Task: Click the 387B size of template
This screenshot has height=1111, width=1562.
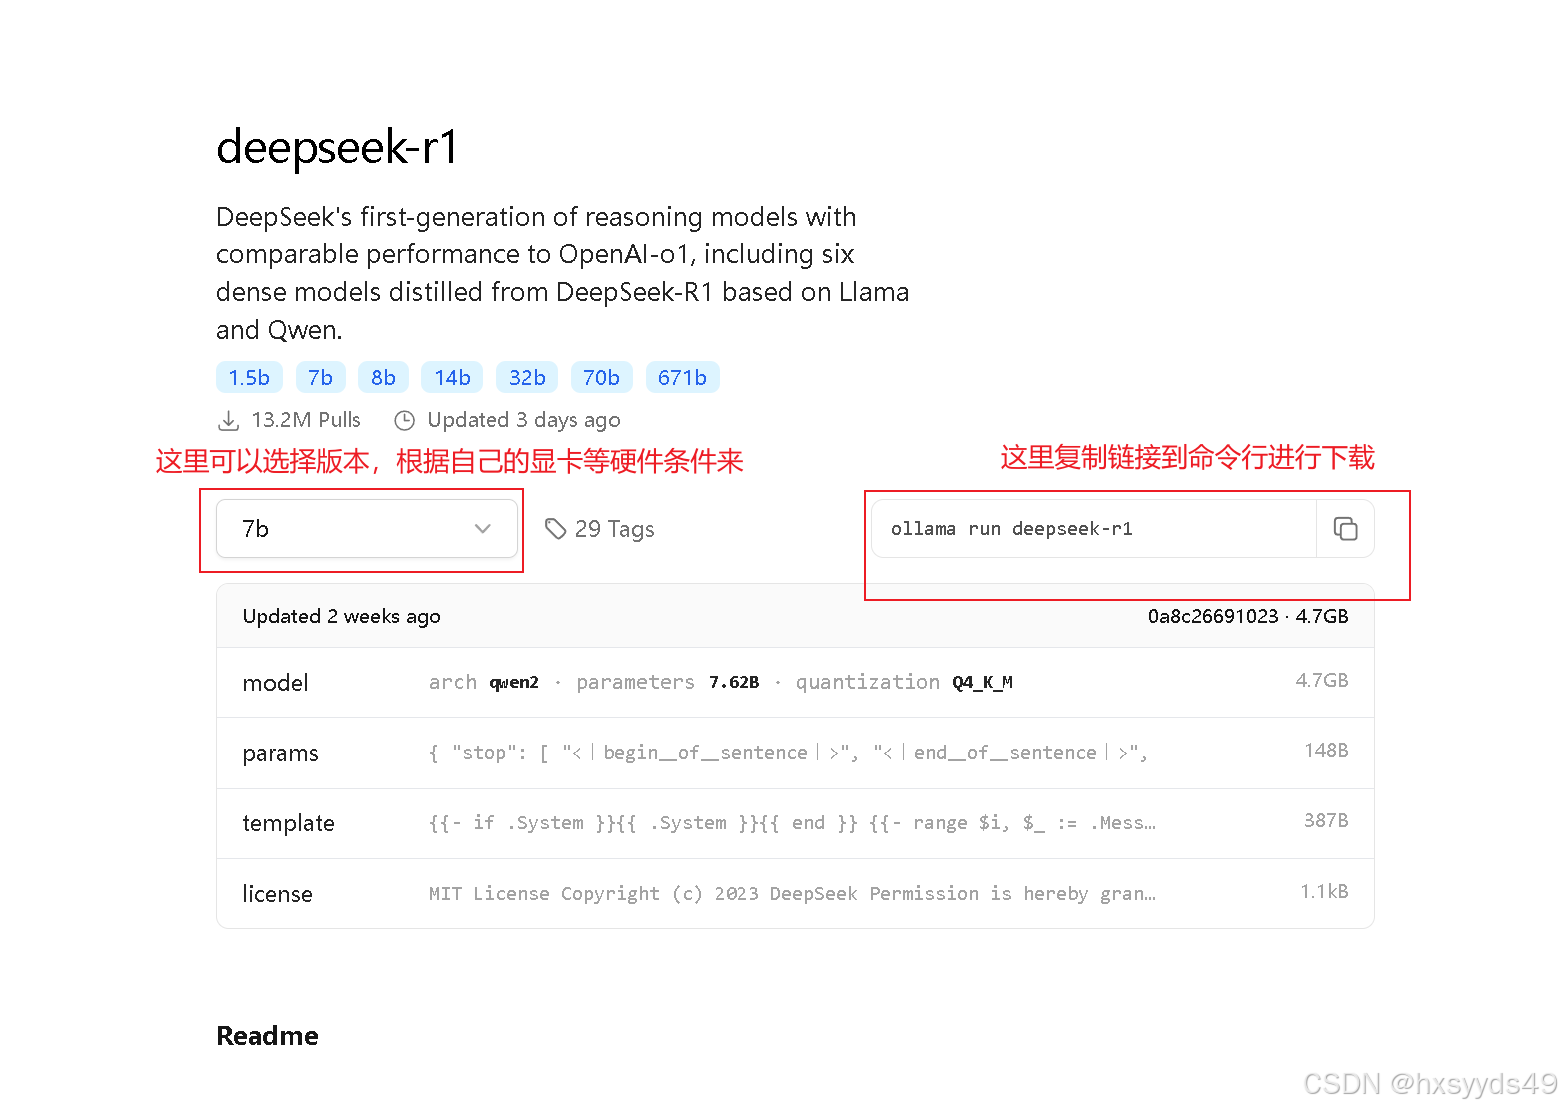Action: pyautogui.click(x=1326, y=821)
